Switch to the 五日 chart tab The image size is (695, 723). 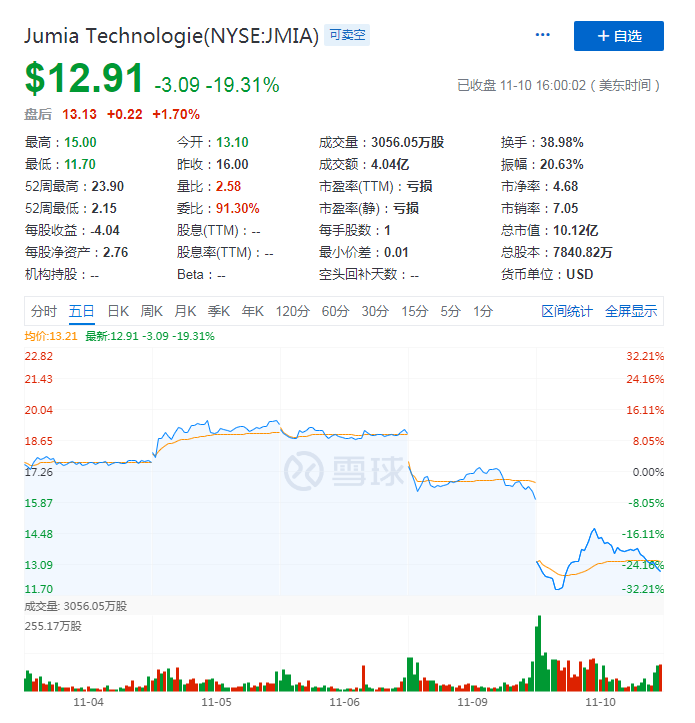point(82,312)
